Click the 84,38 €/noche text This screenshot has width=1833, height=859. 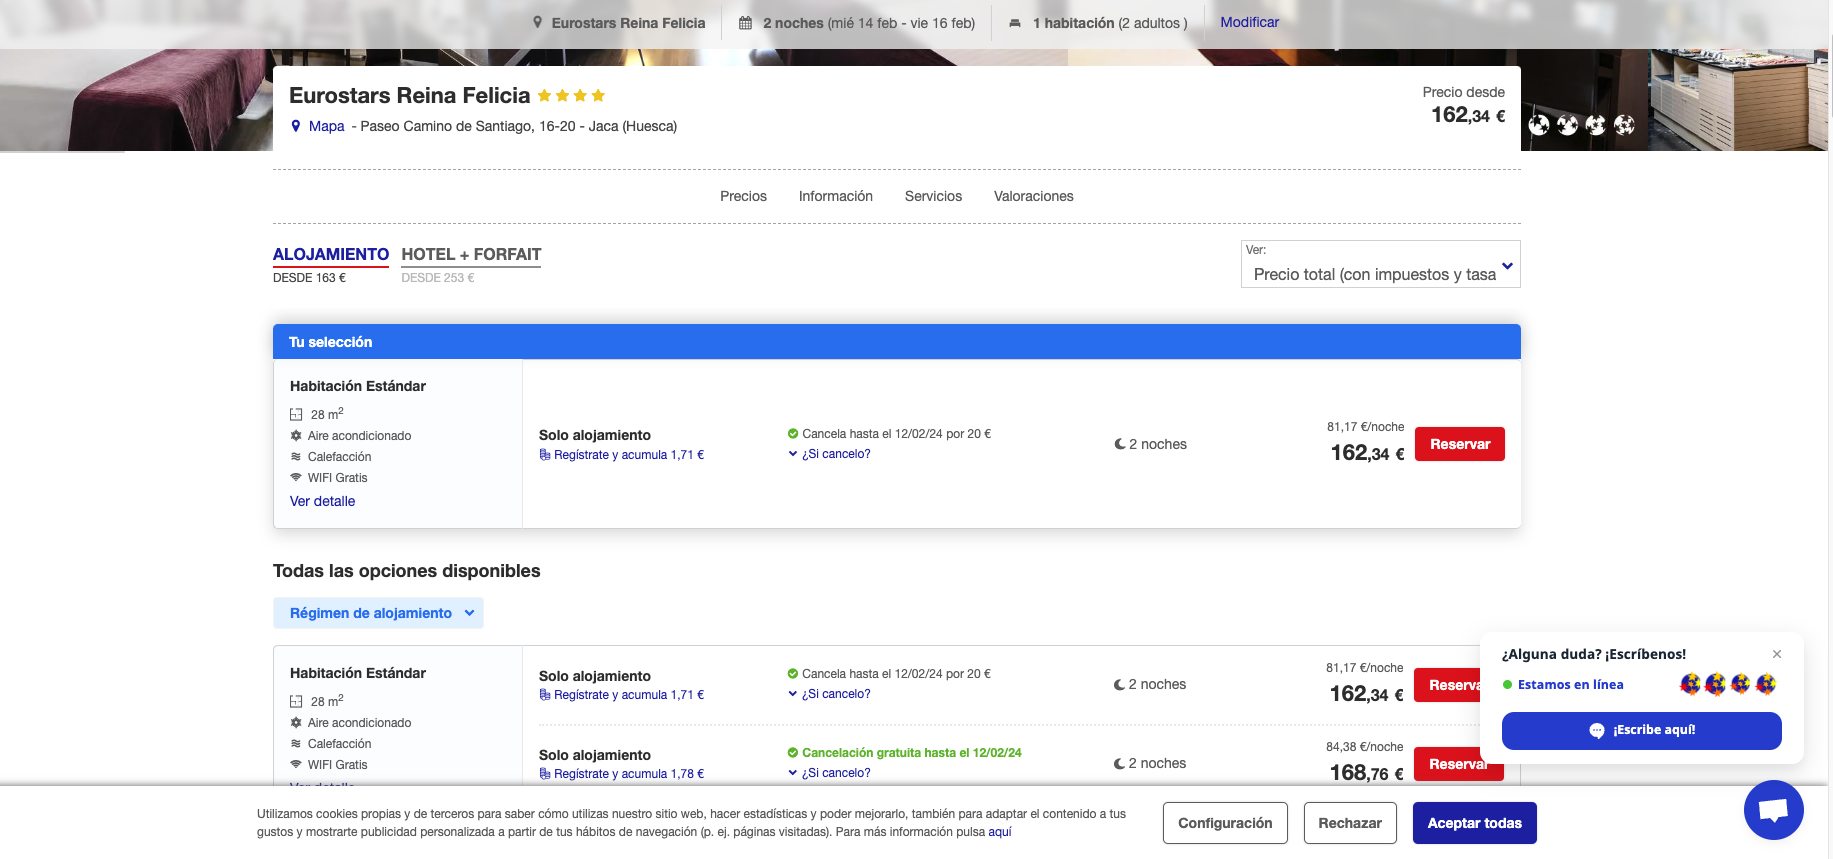[1364, 747]
